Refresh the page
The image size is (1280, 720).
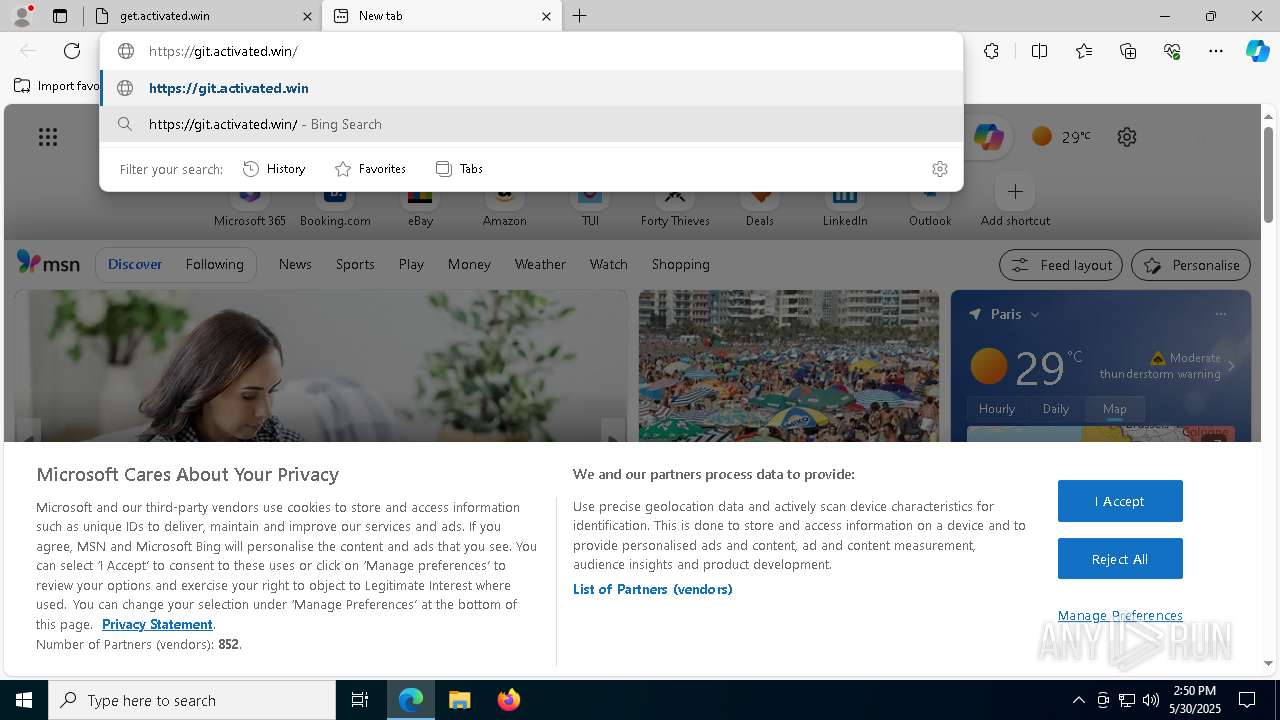[72, 51]
